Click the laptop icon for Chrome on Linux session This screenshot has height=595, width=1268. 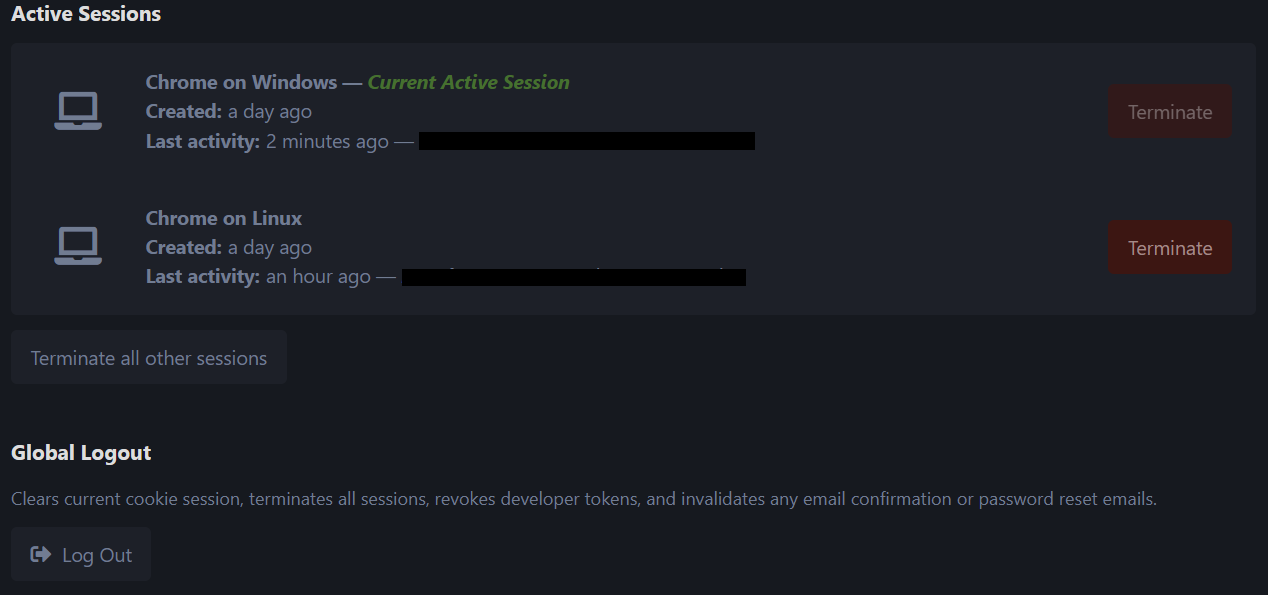click(x=78, y=247)
